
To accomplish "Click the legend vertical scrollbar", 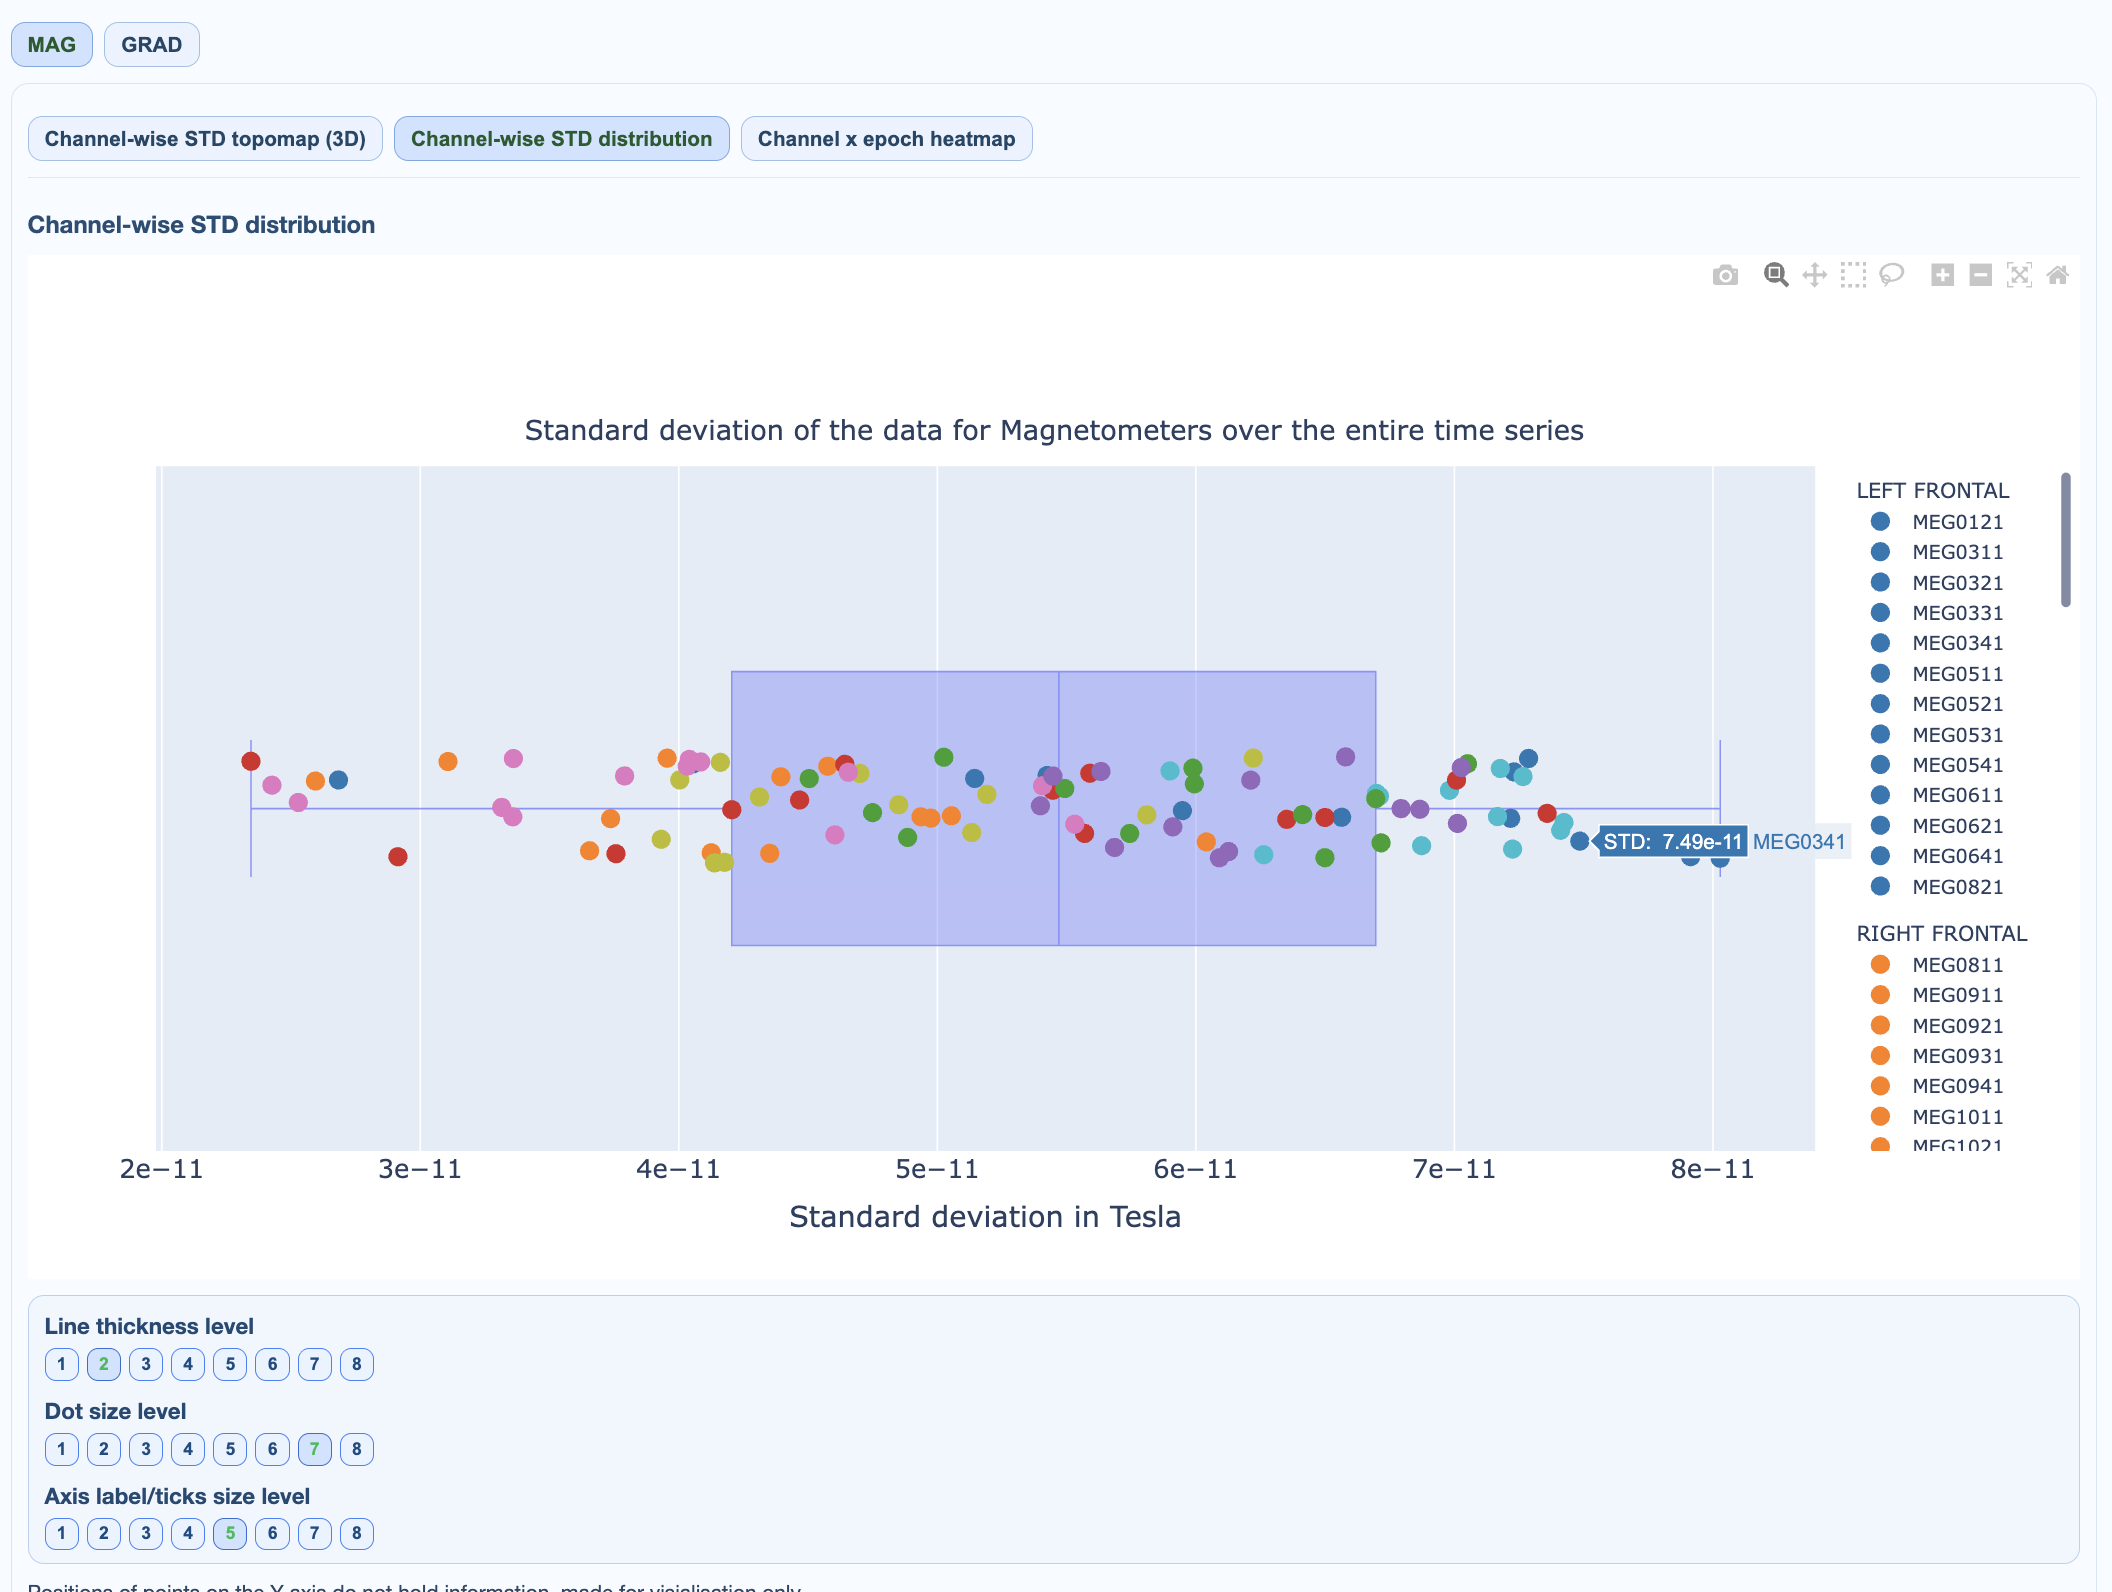I will pos(2065,540).
